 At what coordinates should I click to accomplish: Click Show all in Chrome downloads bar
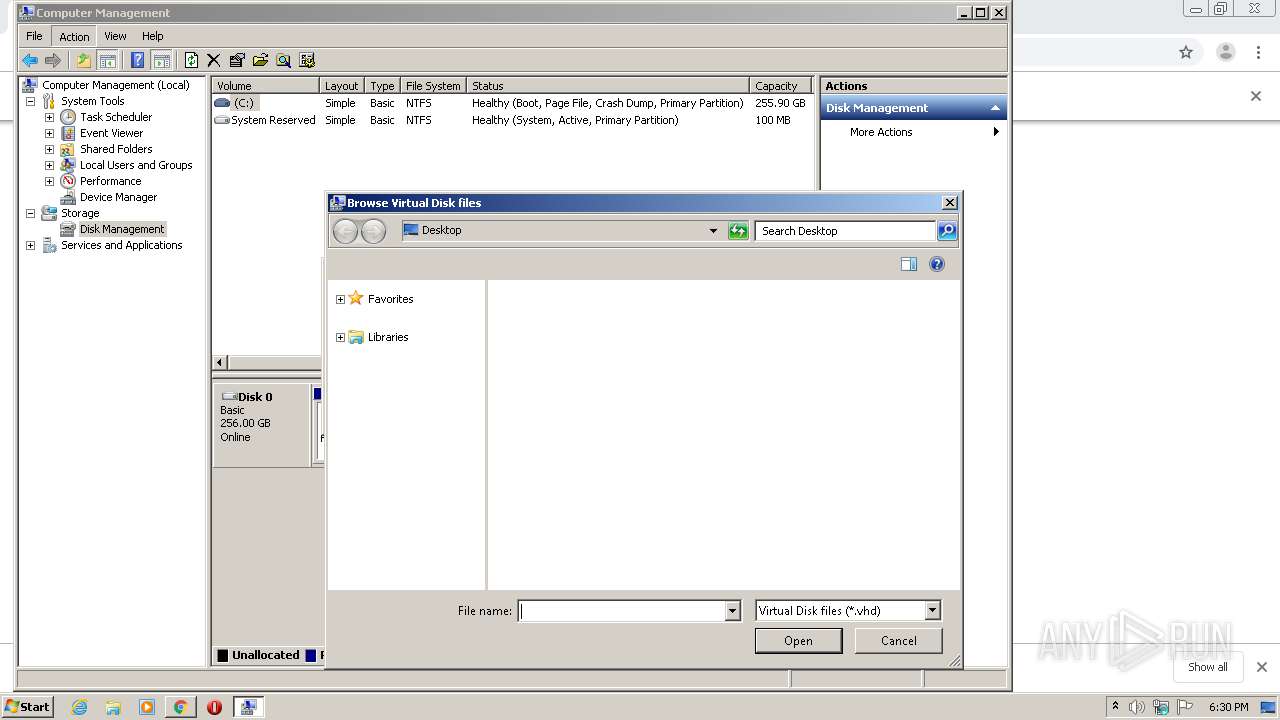point(1207,667)
